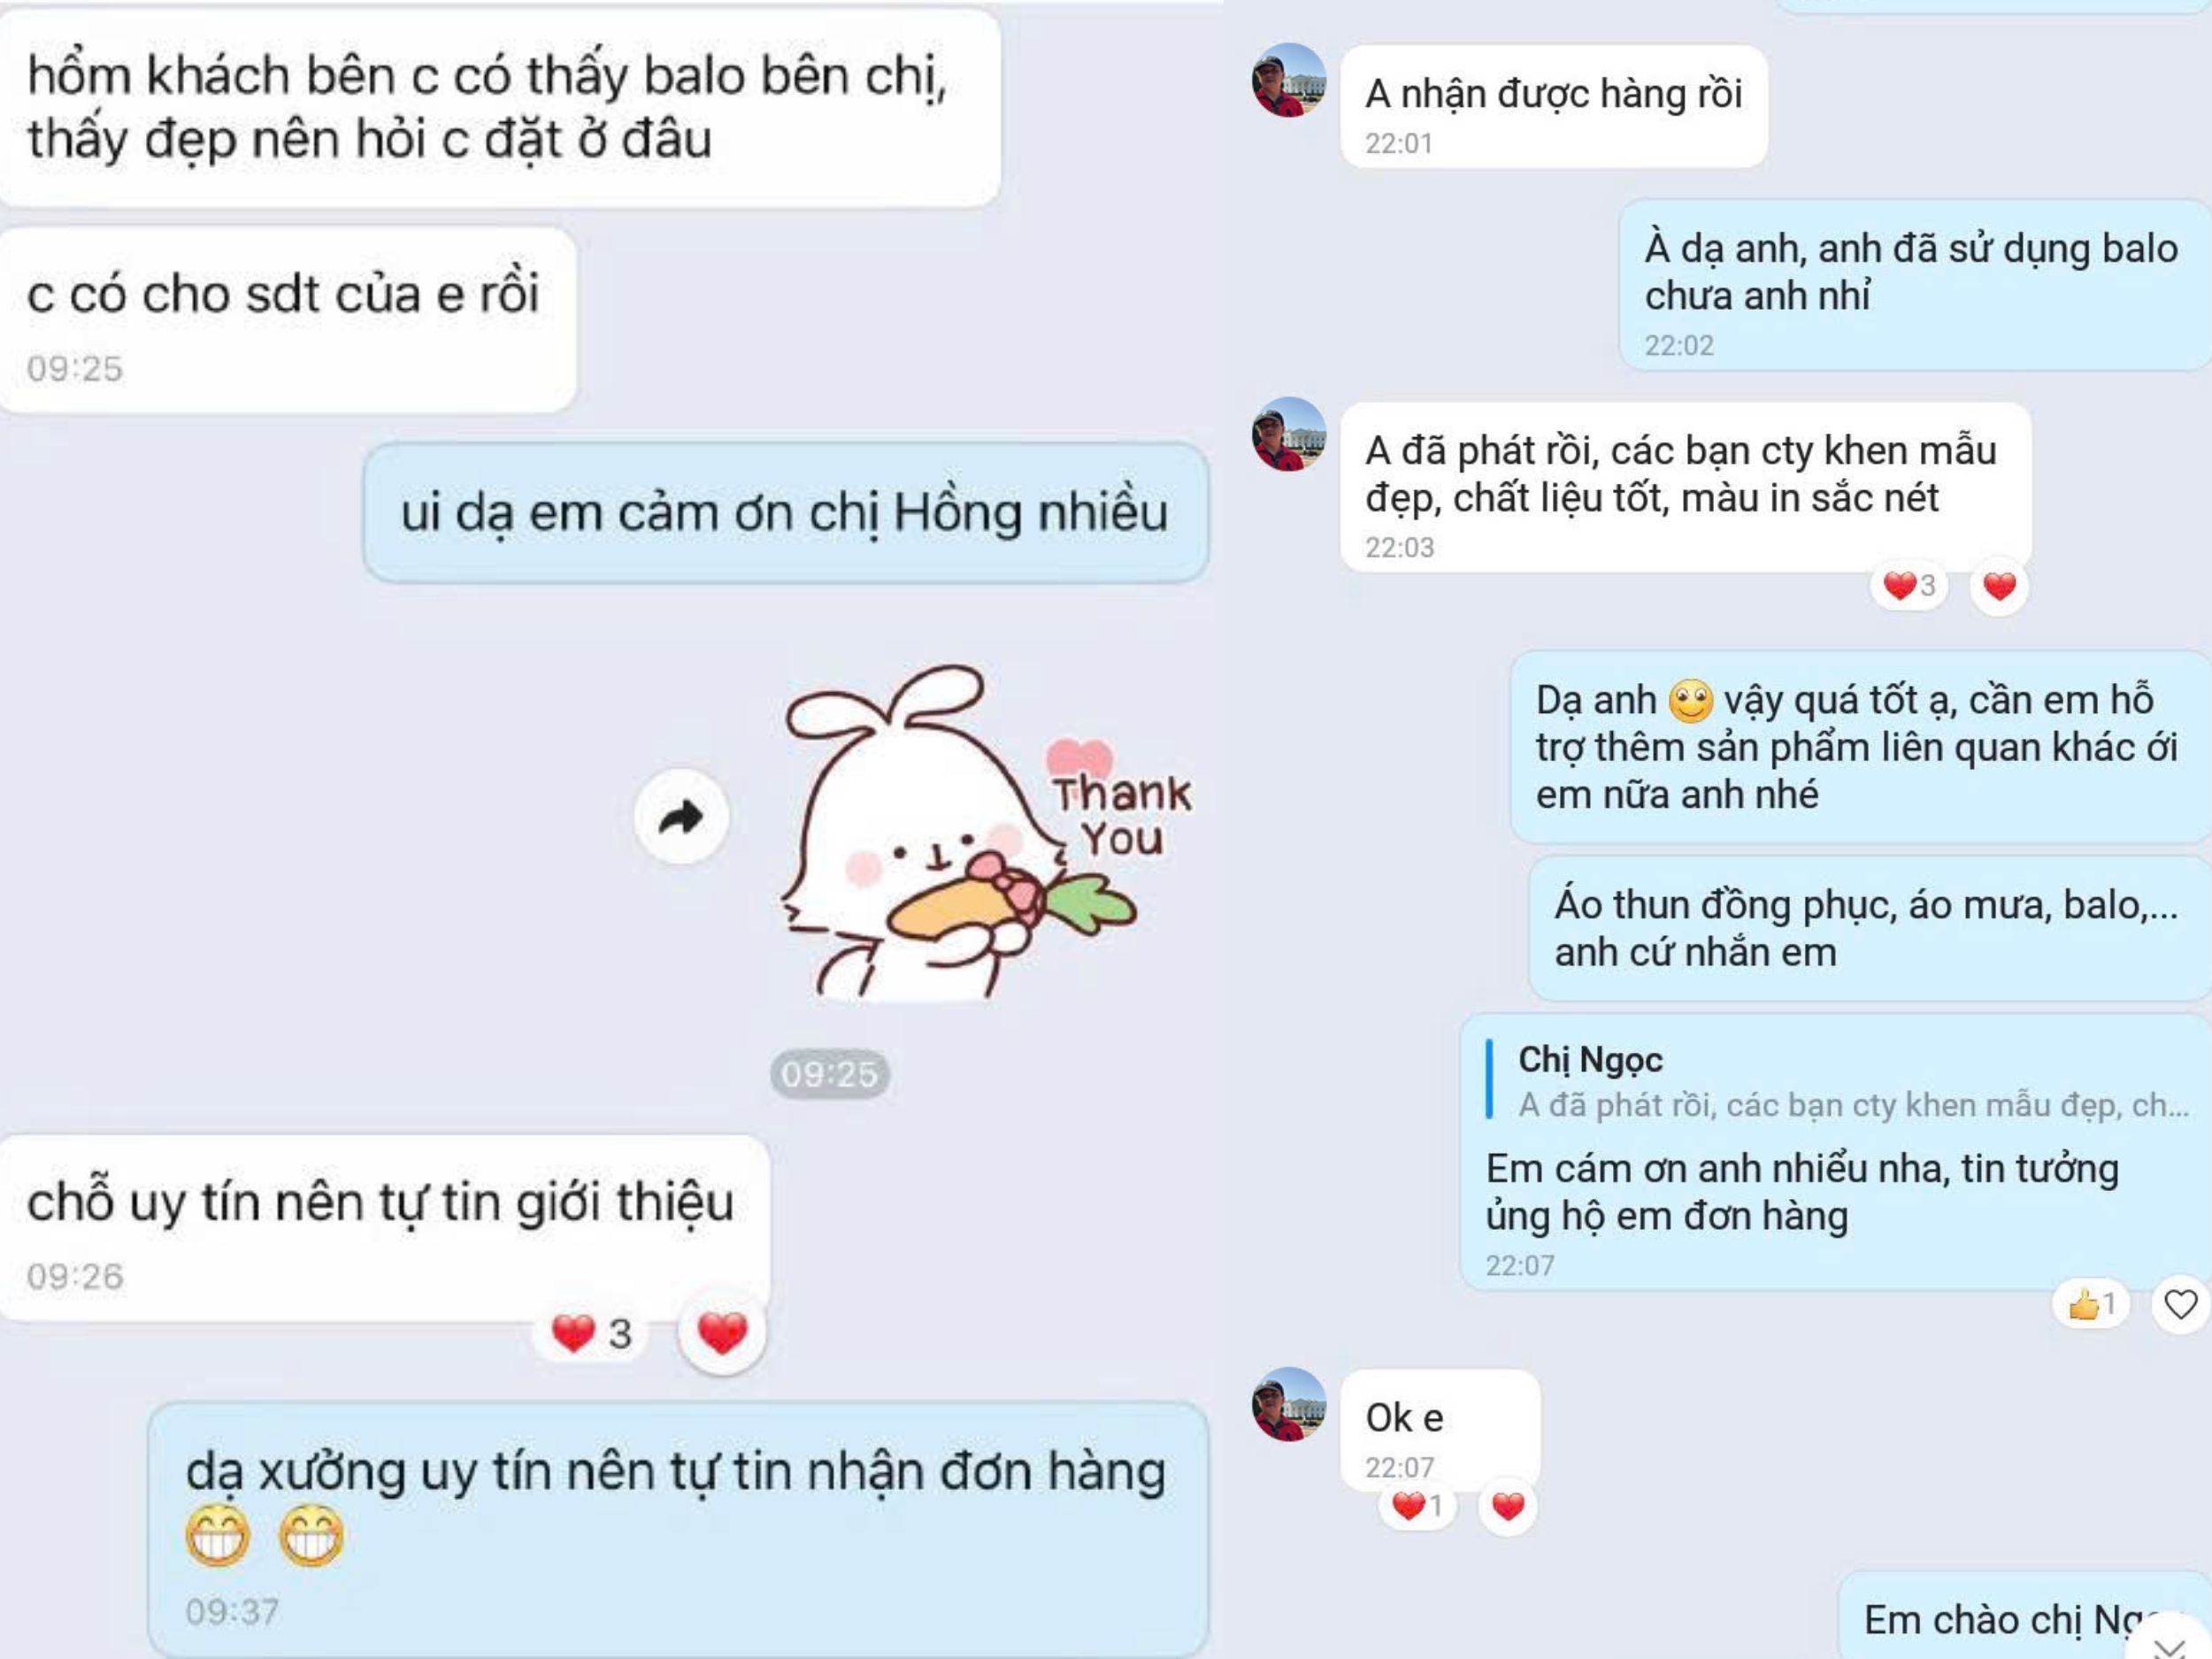Open the avatar next to 'A nhận được hàng rồi'
Viewport: 2212px width, 1659px height.
tap(1289, 80)
